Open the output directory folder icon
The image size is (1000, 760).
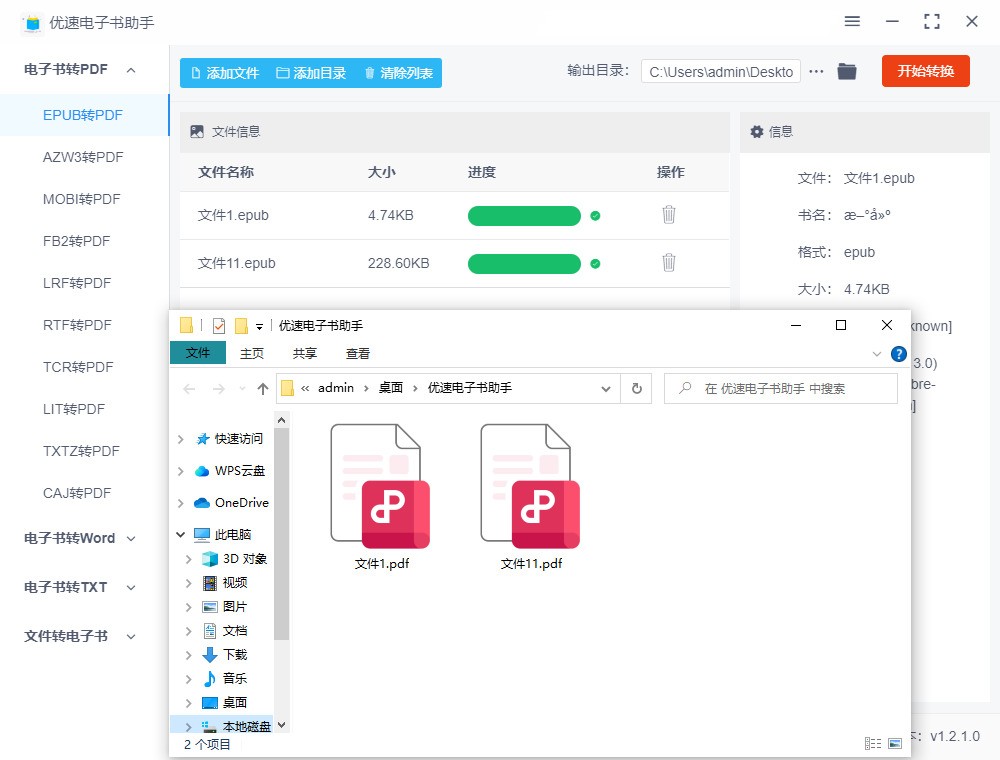pyautogui.click(x=846, y=71)
